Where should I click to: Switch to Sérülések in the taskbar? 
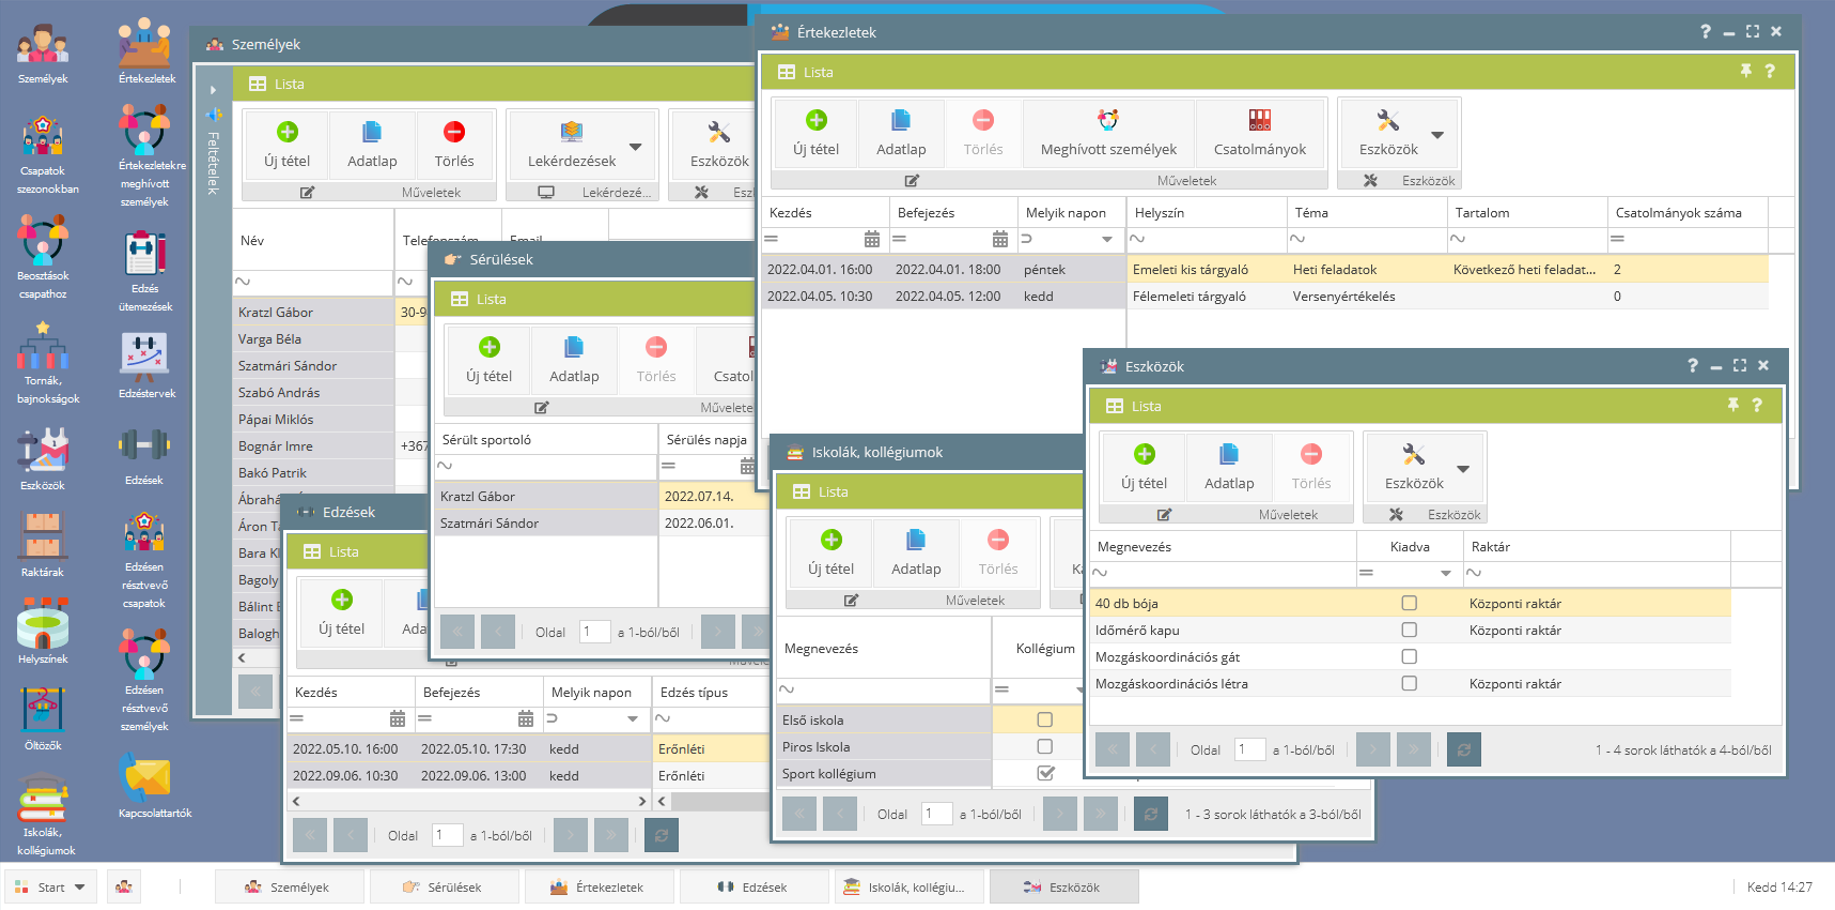[443, 887]
